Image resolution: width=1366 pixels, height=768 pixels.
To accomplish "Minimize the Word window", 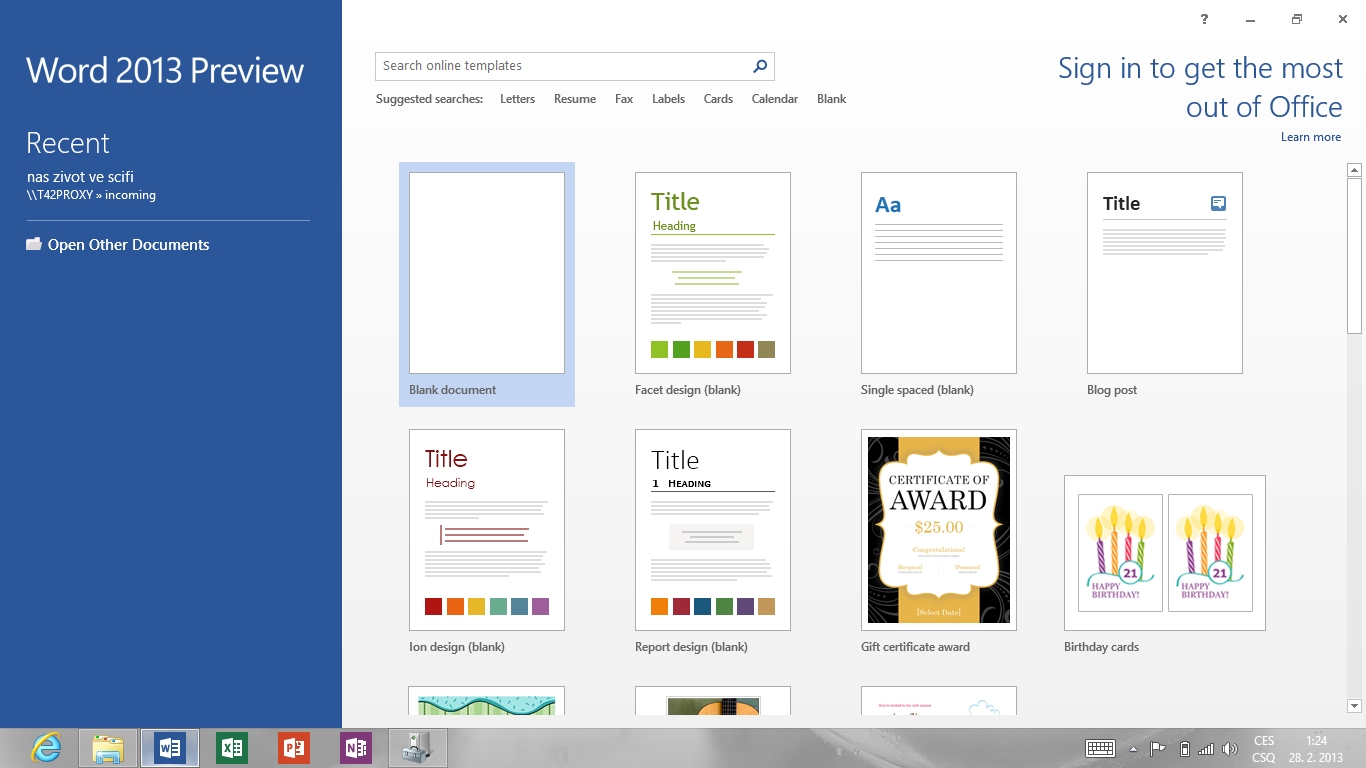I will 1250,19.
